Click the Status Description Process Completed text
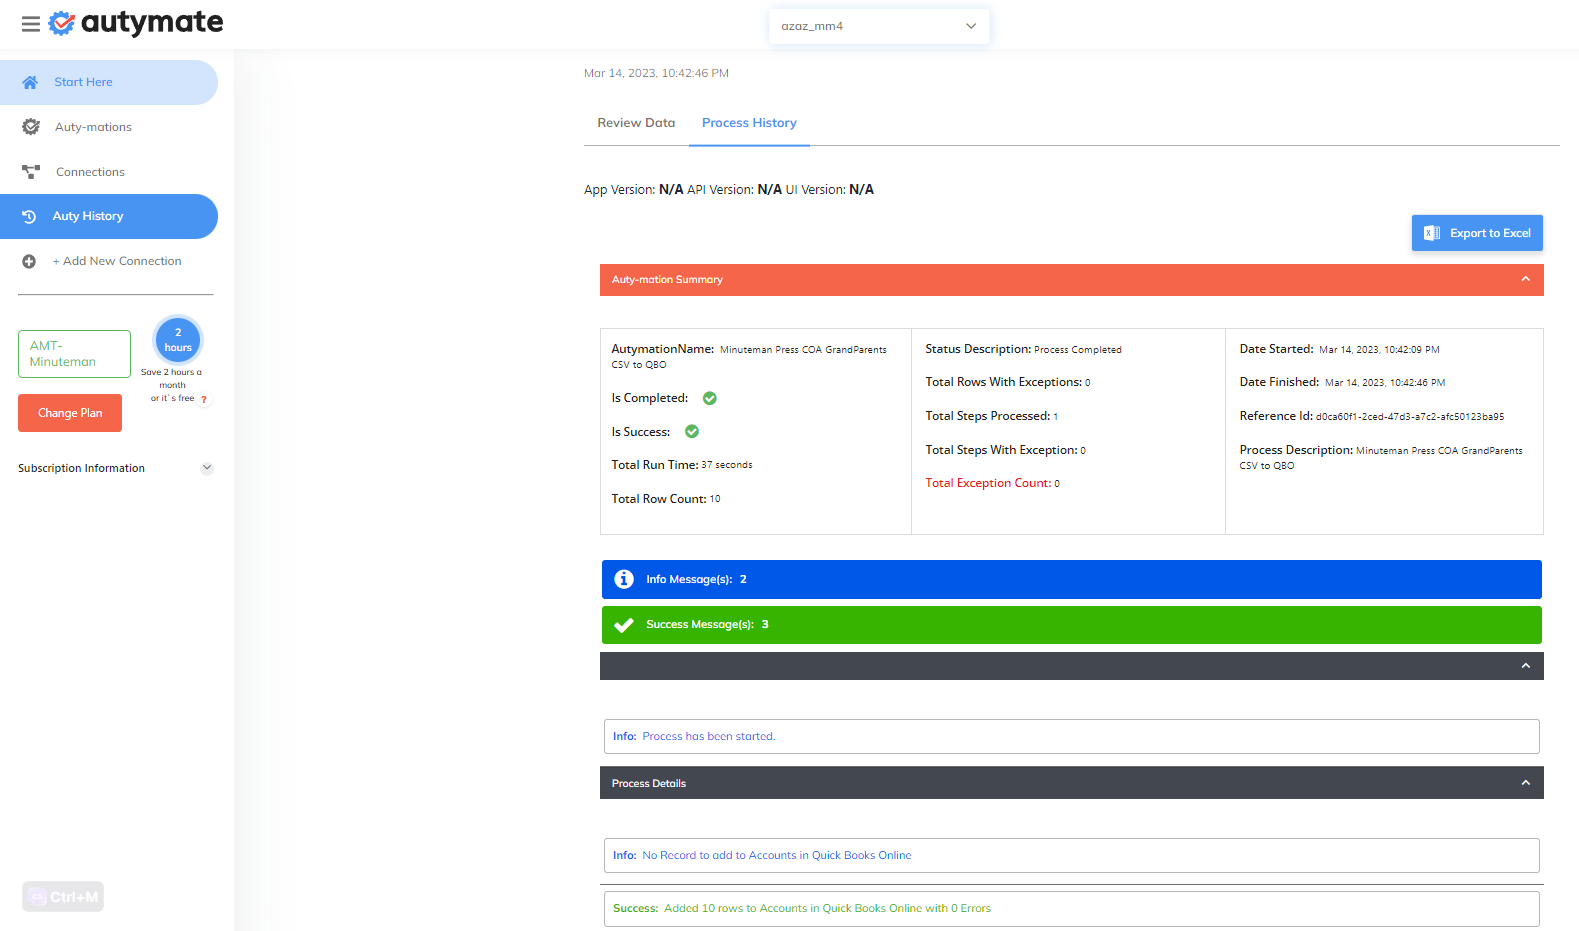 (x=1078, y=350)
